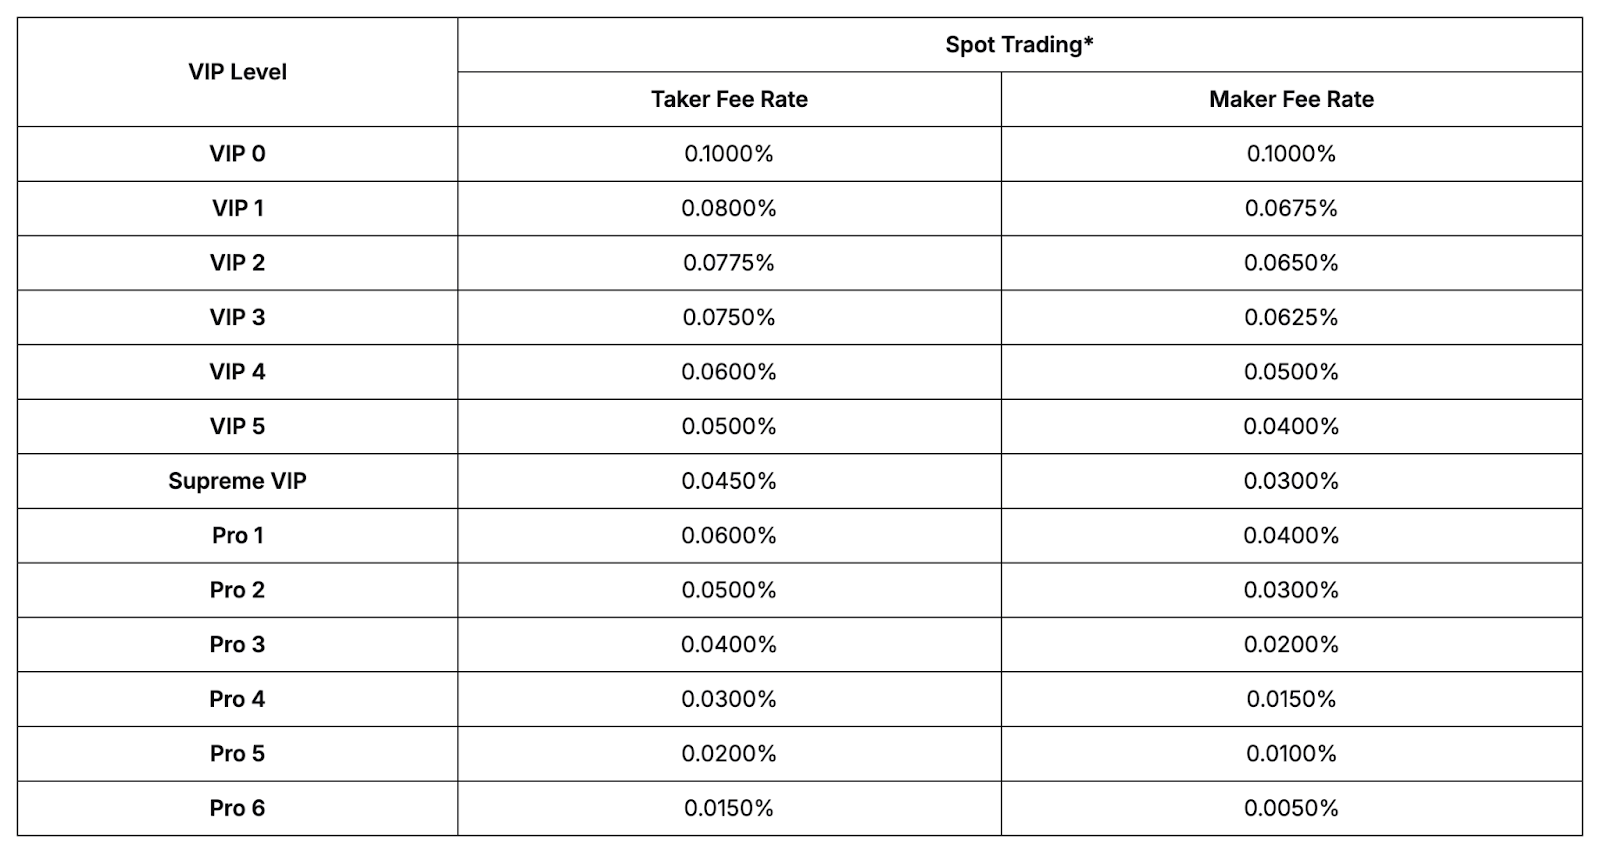Screen dimensions: 1600x853
Task: Select the VIP 5 row label
Action: click(x=237, y=426)
